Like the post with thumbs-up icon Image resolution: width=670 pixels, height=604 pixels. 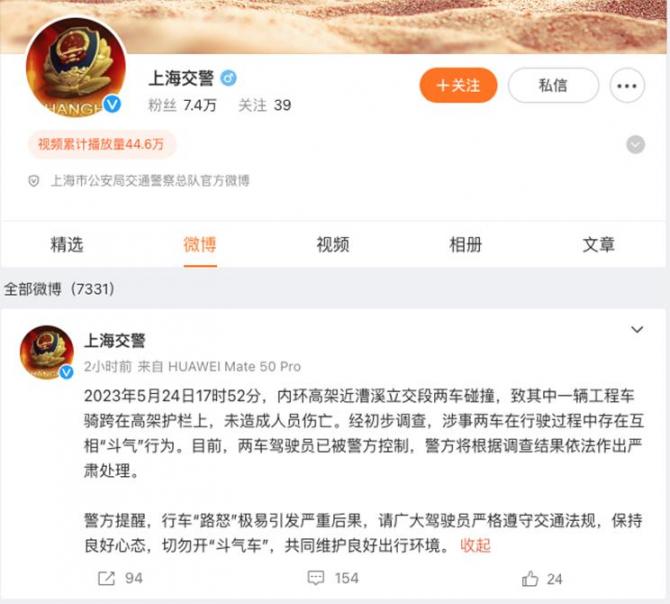(x=530, y=579)
